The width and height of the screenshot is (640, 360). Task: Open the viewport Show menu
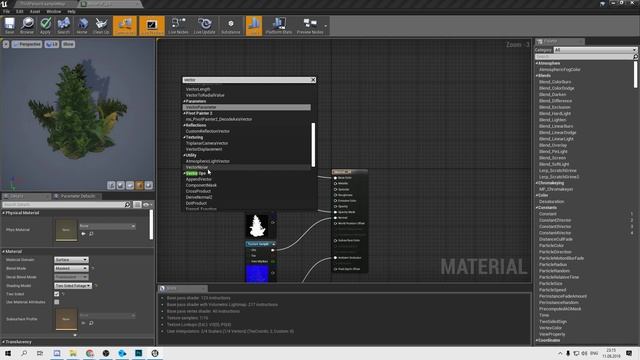68,44
